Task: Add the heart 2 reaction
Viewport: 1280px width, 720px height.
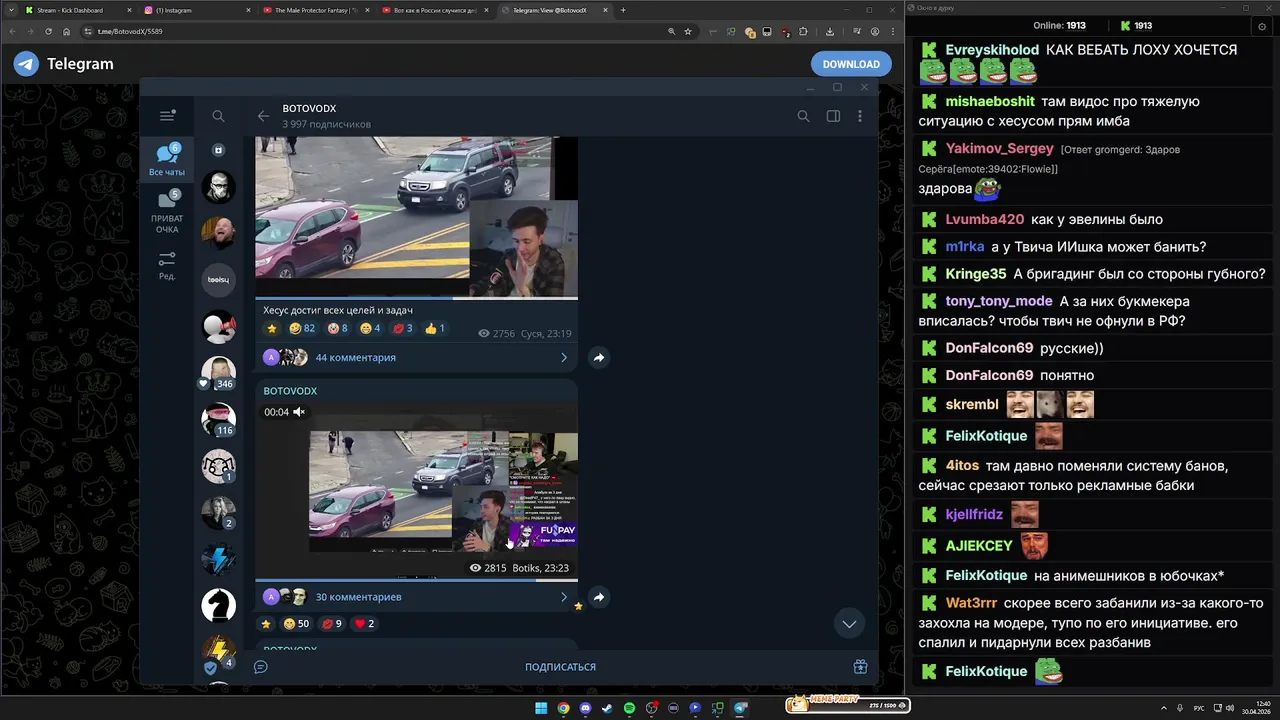Action: coord(364,624)
